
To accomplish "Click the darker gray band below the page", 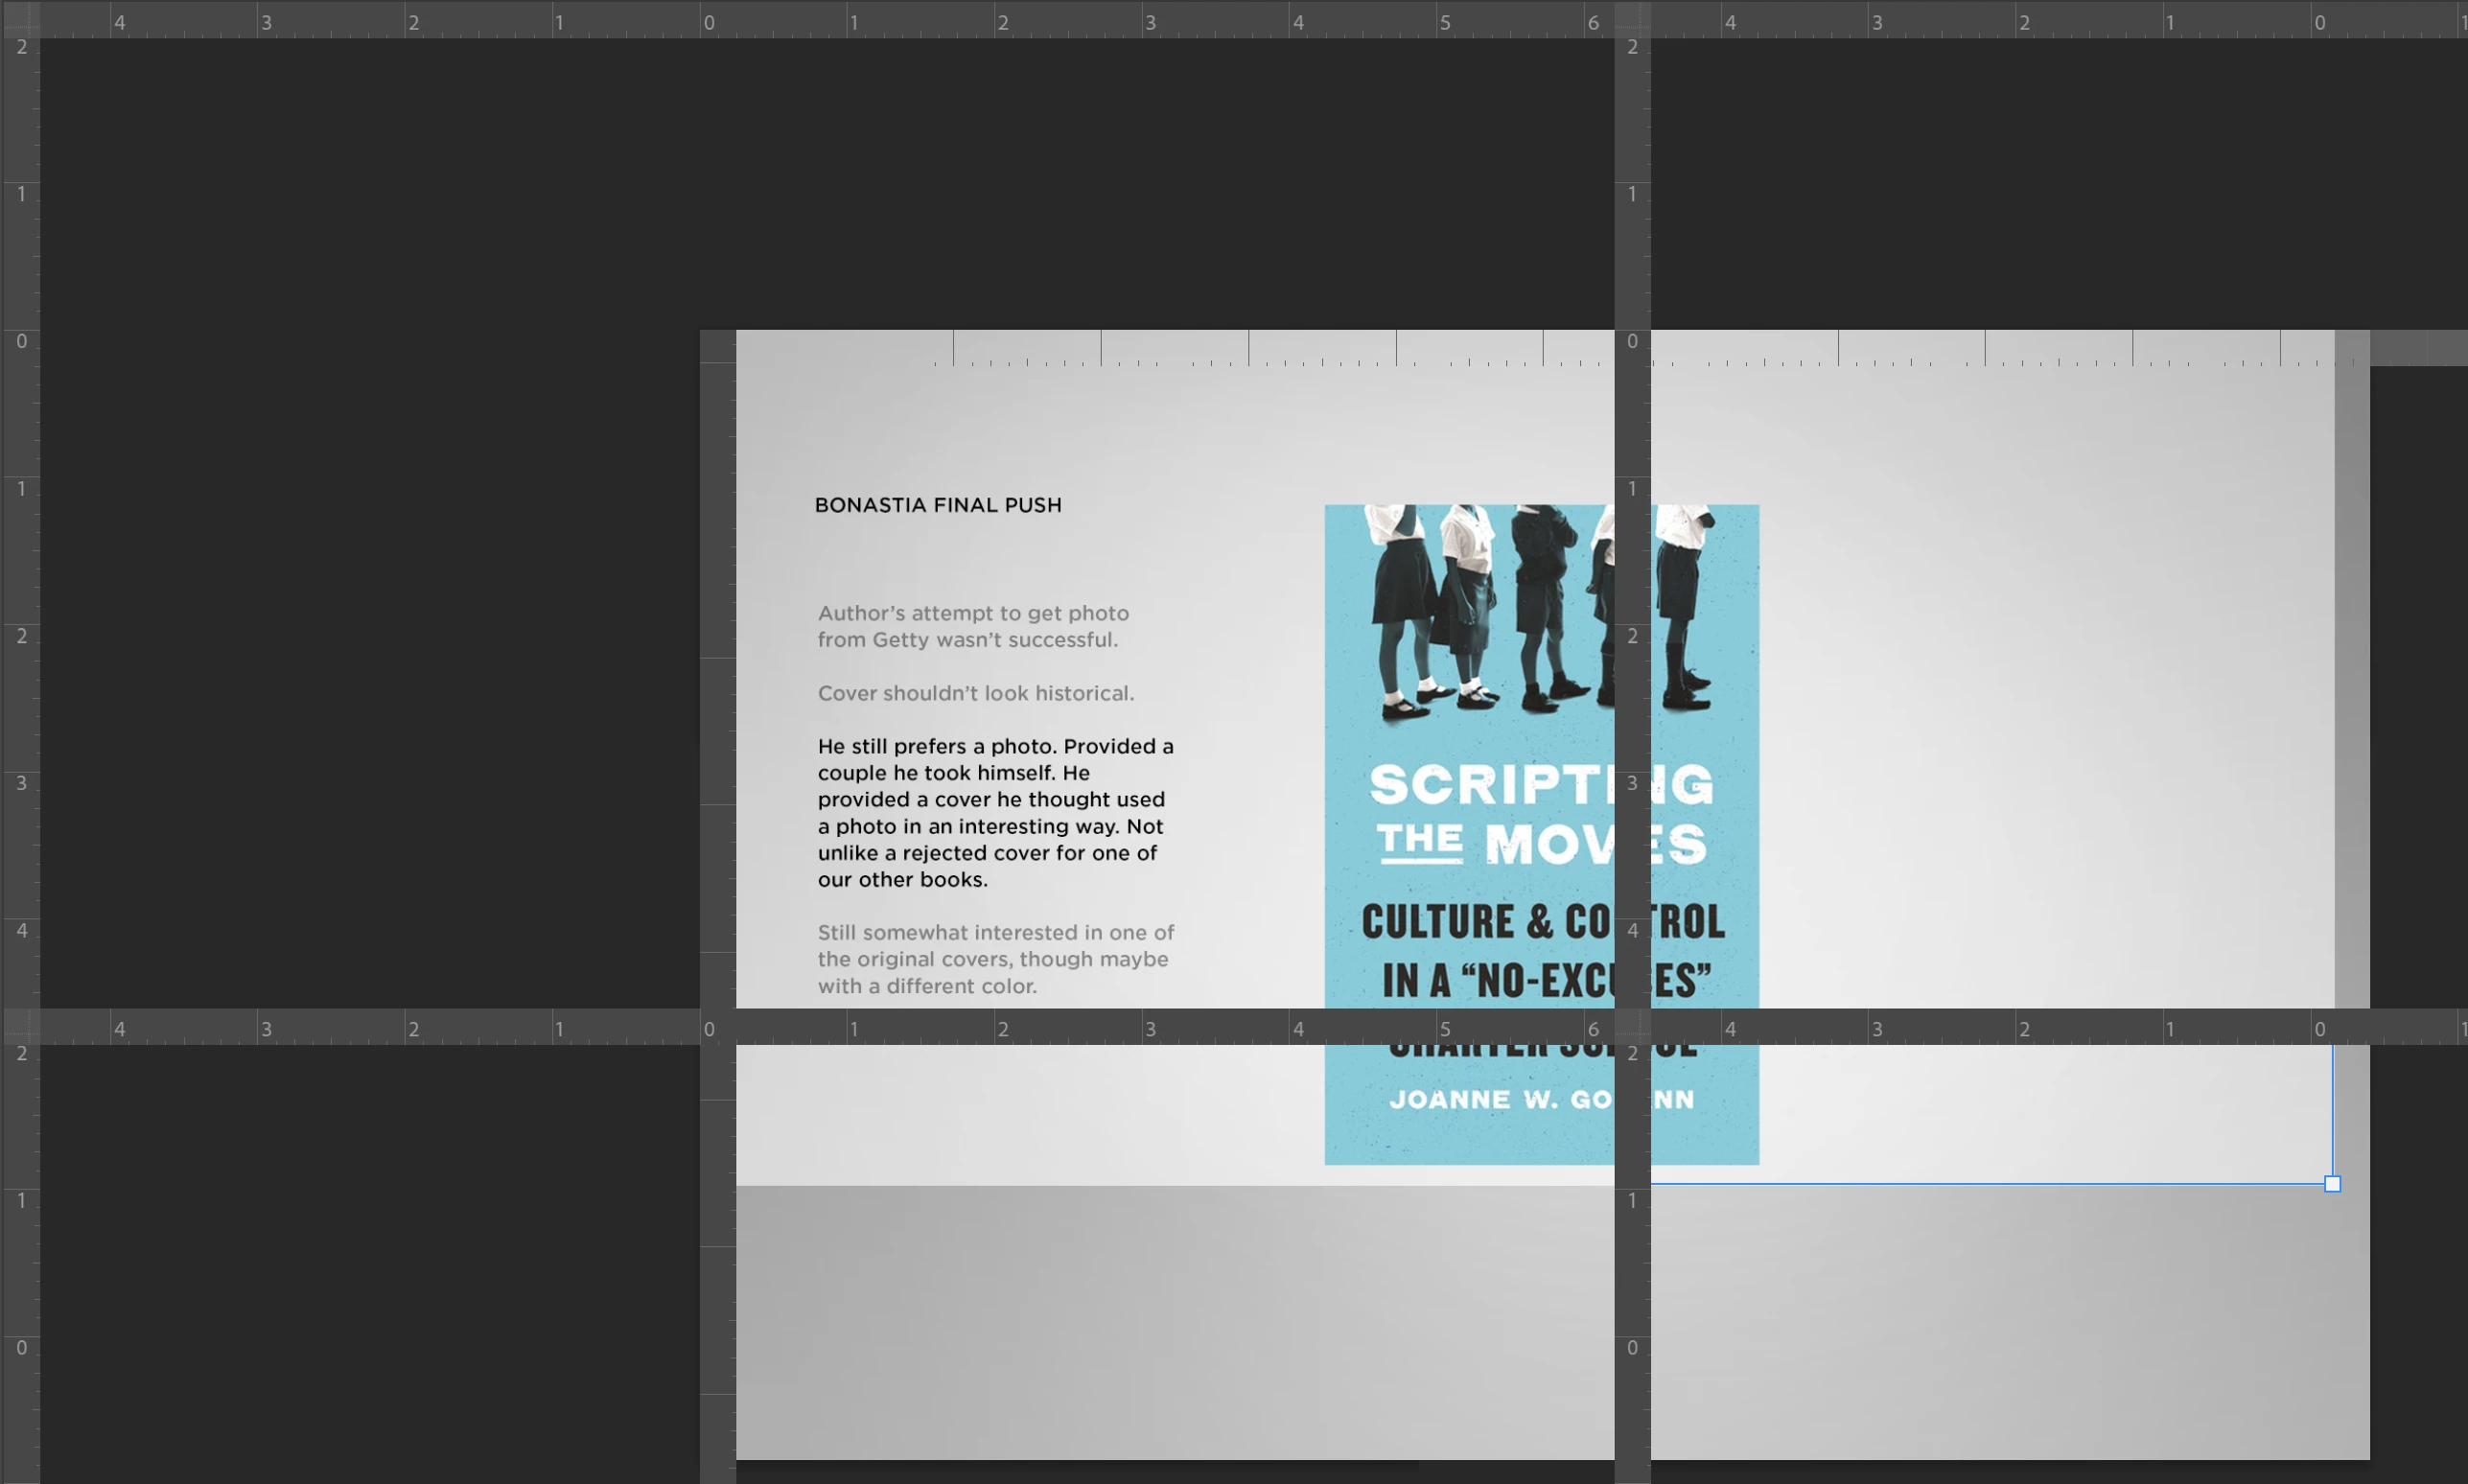I will click(x=1175, y=1320).
